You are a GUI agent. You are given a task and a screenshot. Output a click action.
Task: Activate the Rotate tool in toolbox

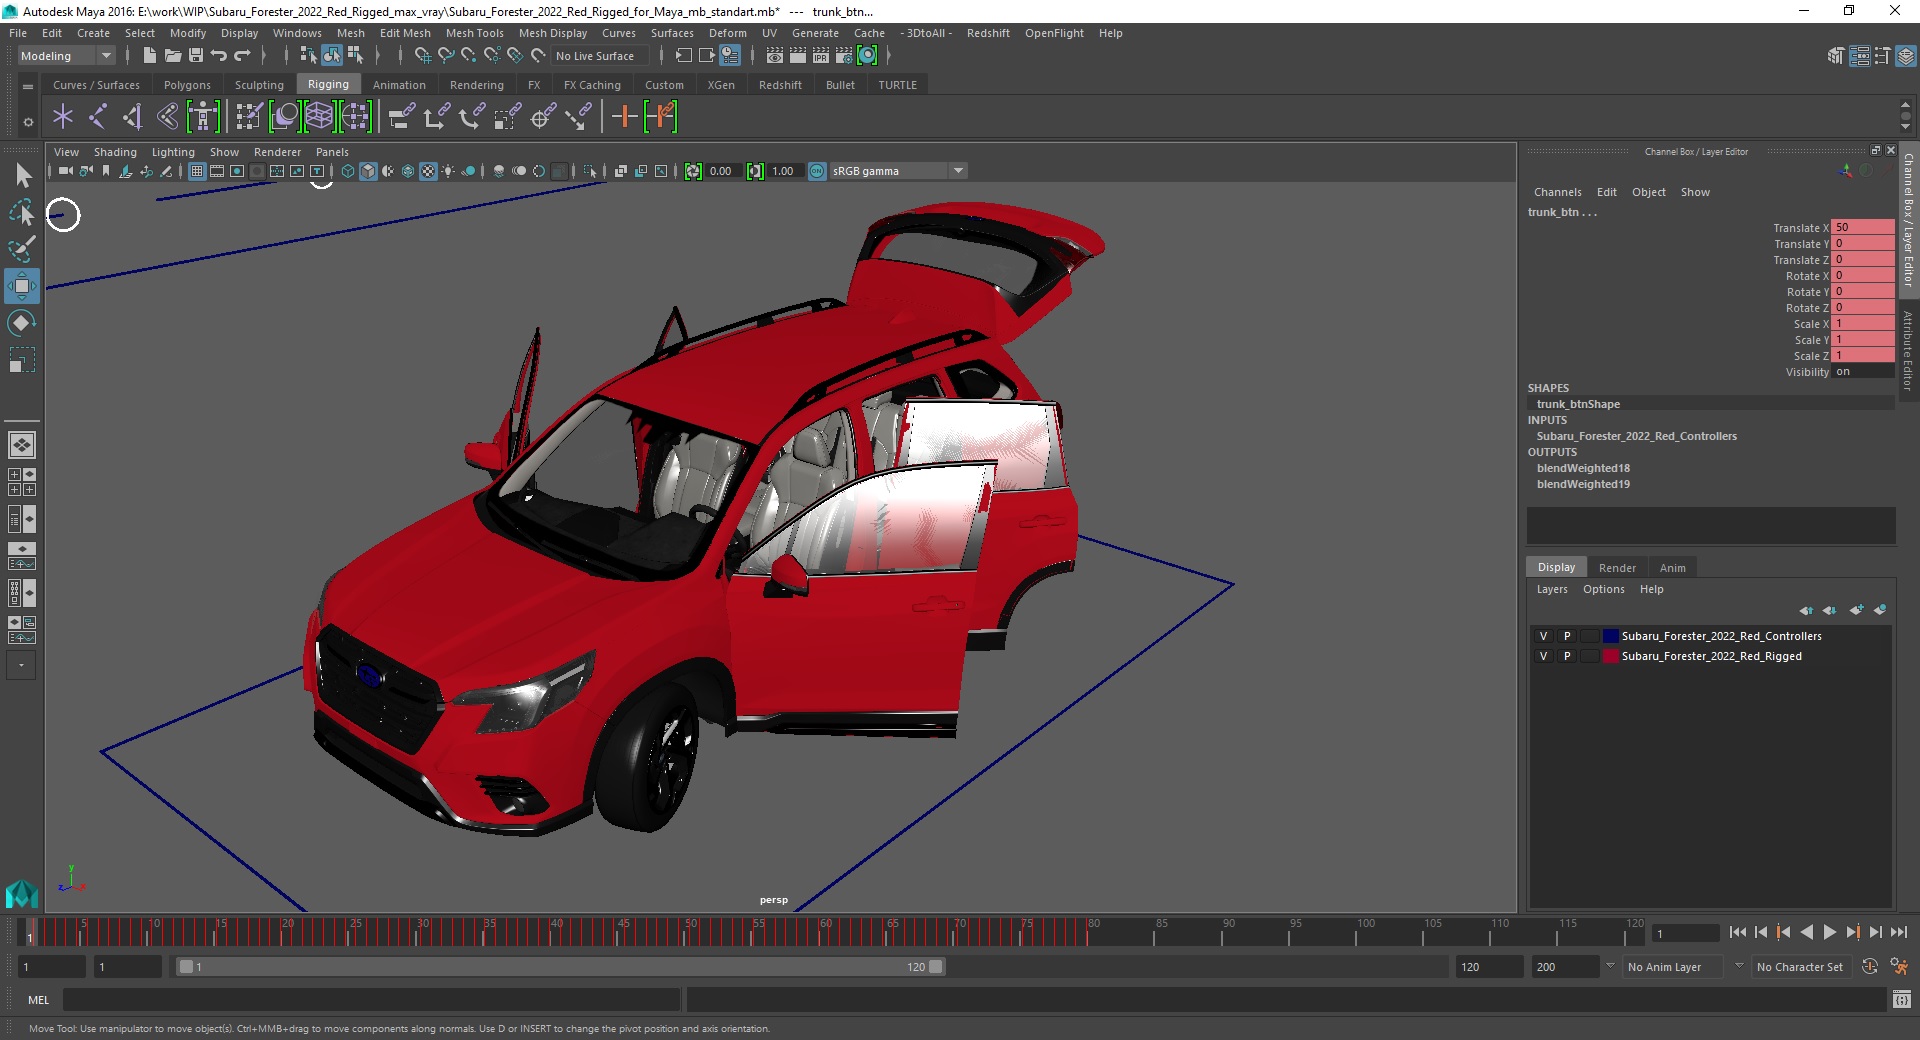pyautogui.click(x=22, y=323)
